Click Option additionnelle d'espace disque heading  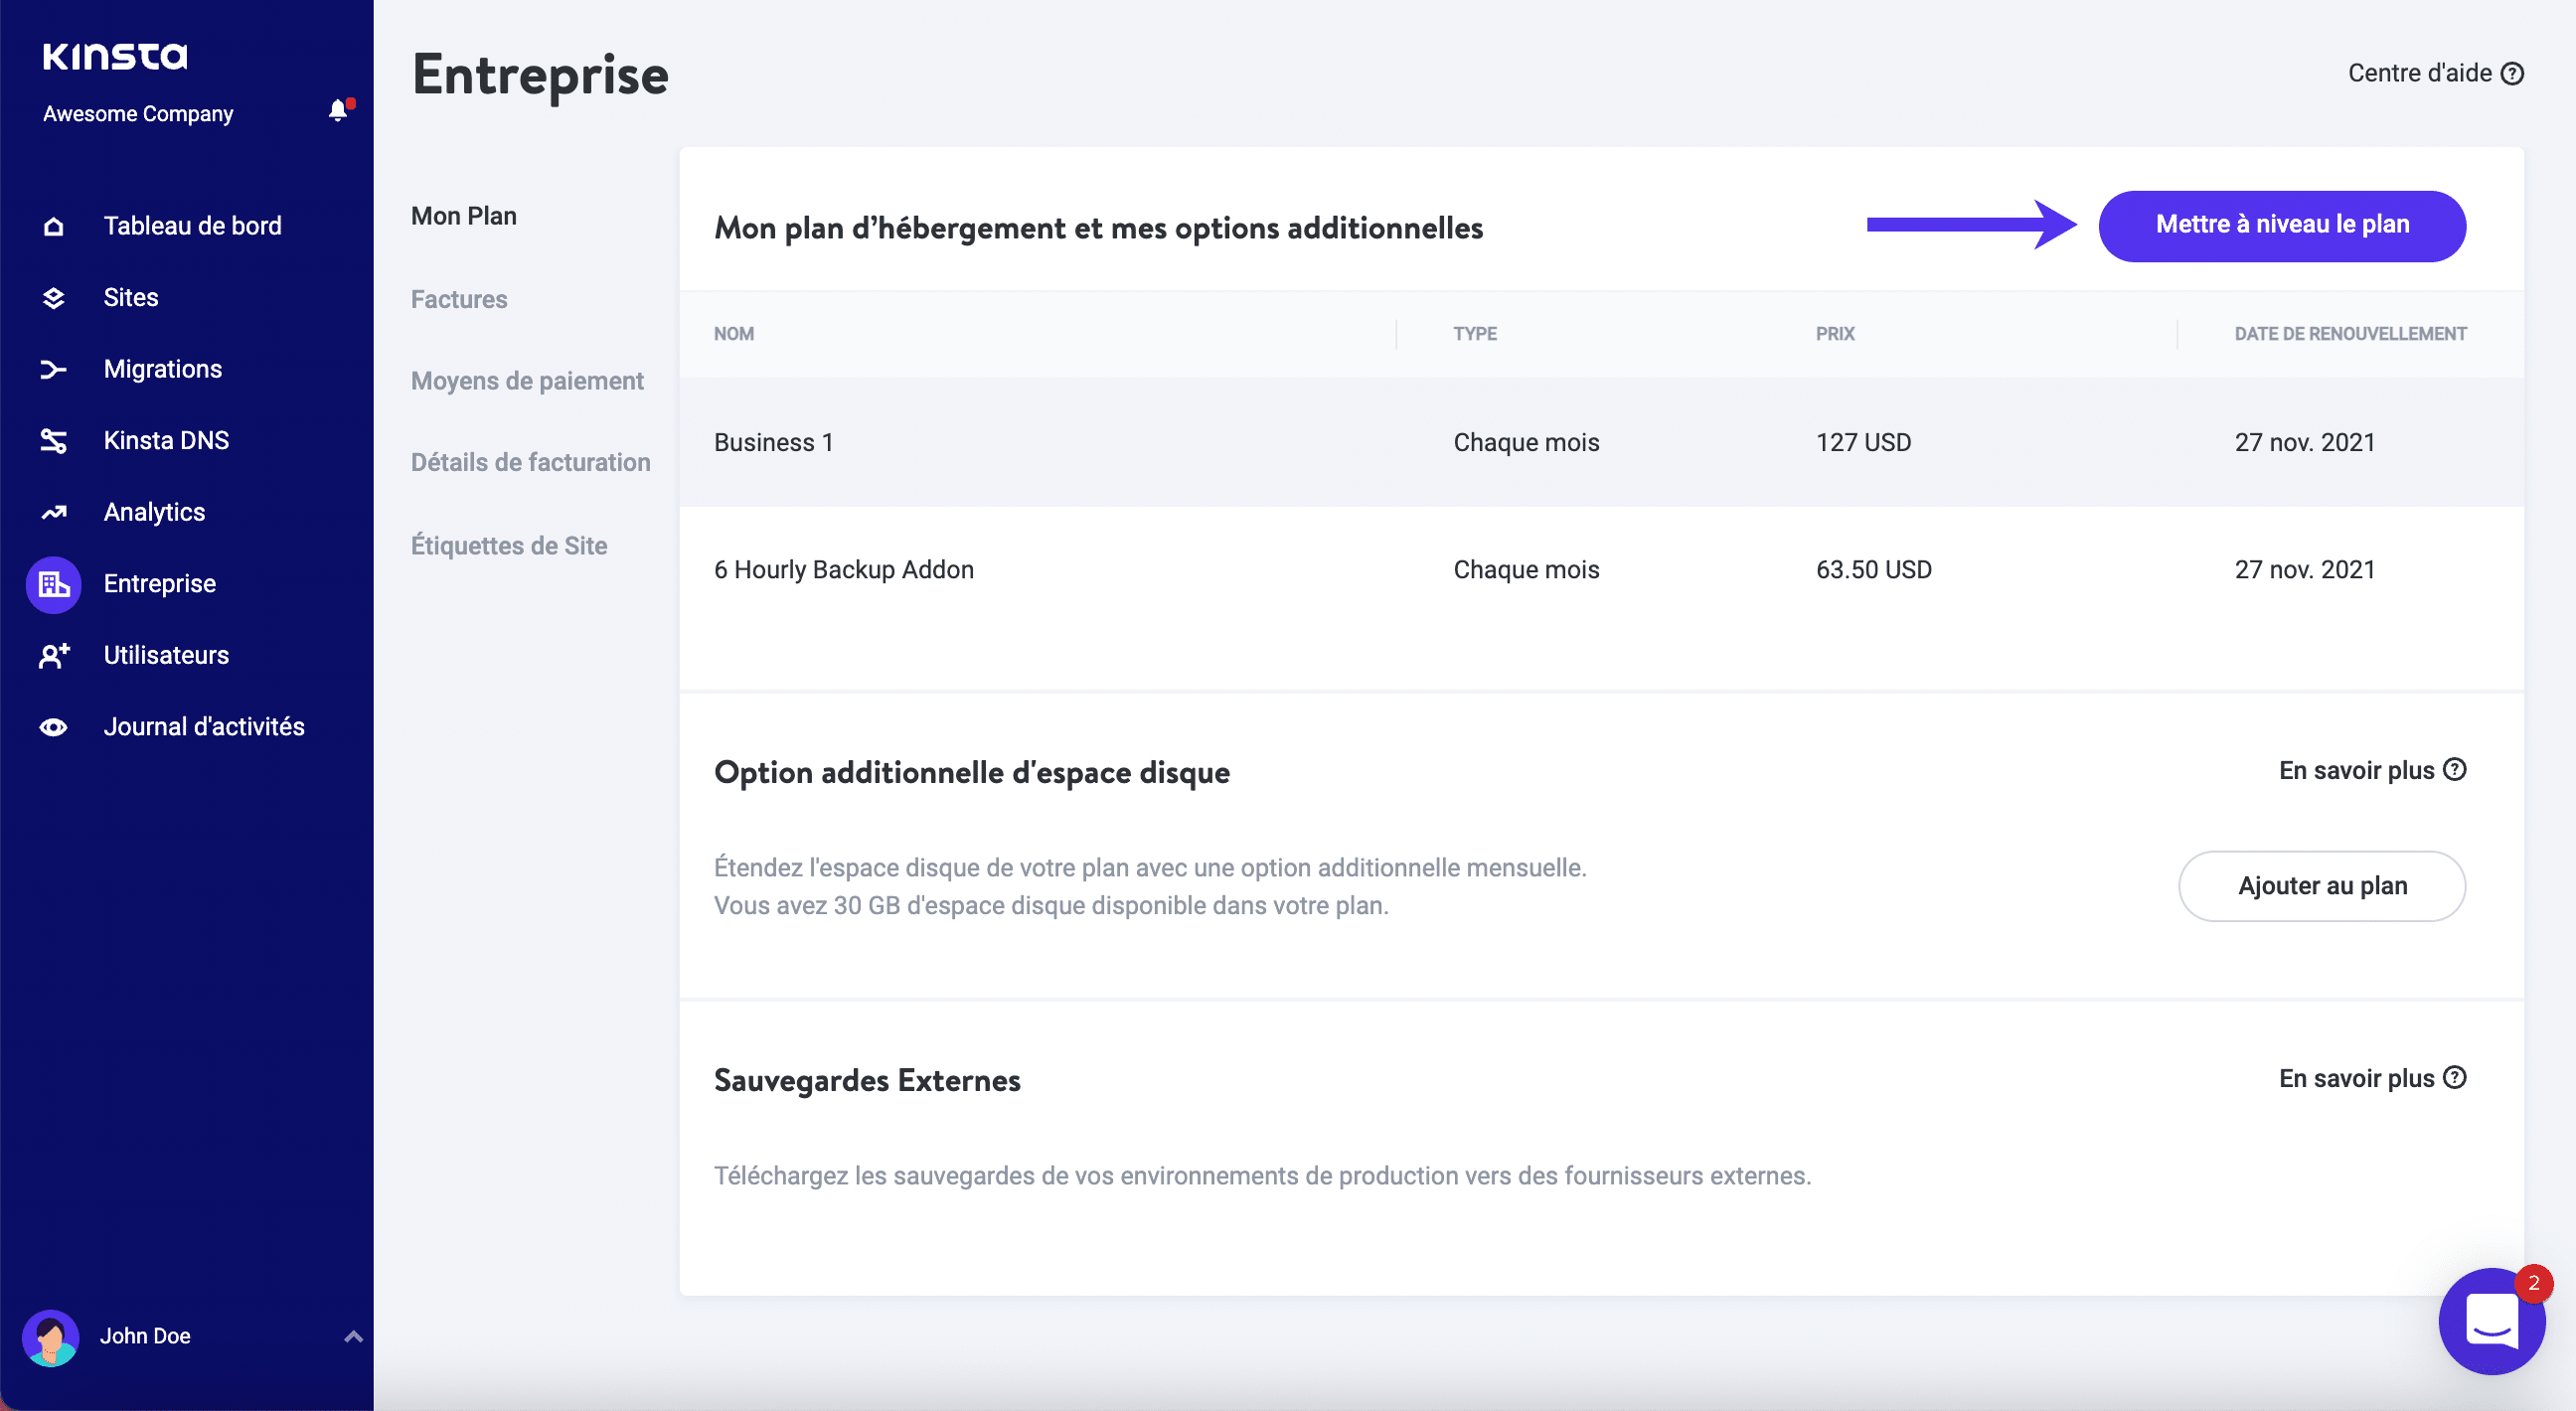click(972, 773)
